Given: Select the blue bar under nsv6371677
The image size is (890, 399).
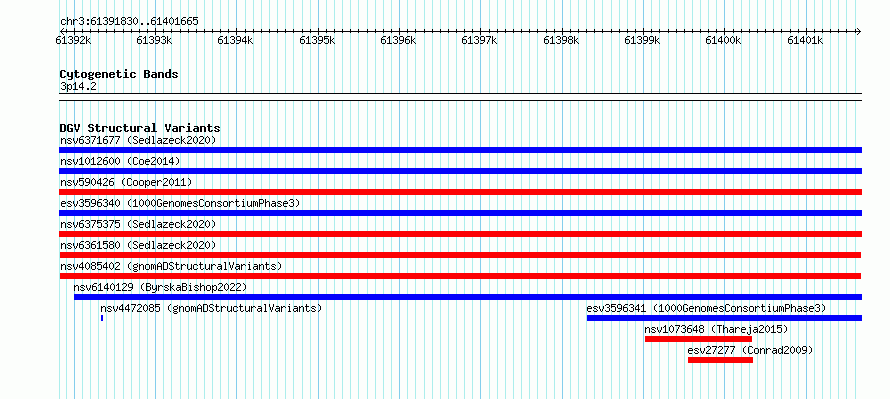Looking at the screenshot, I should tap(460, 150).
